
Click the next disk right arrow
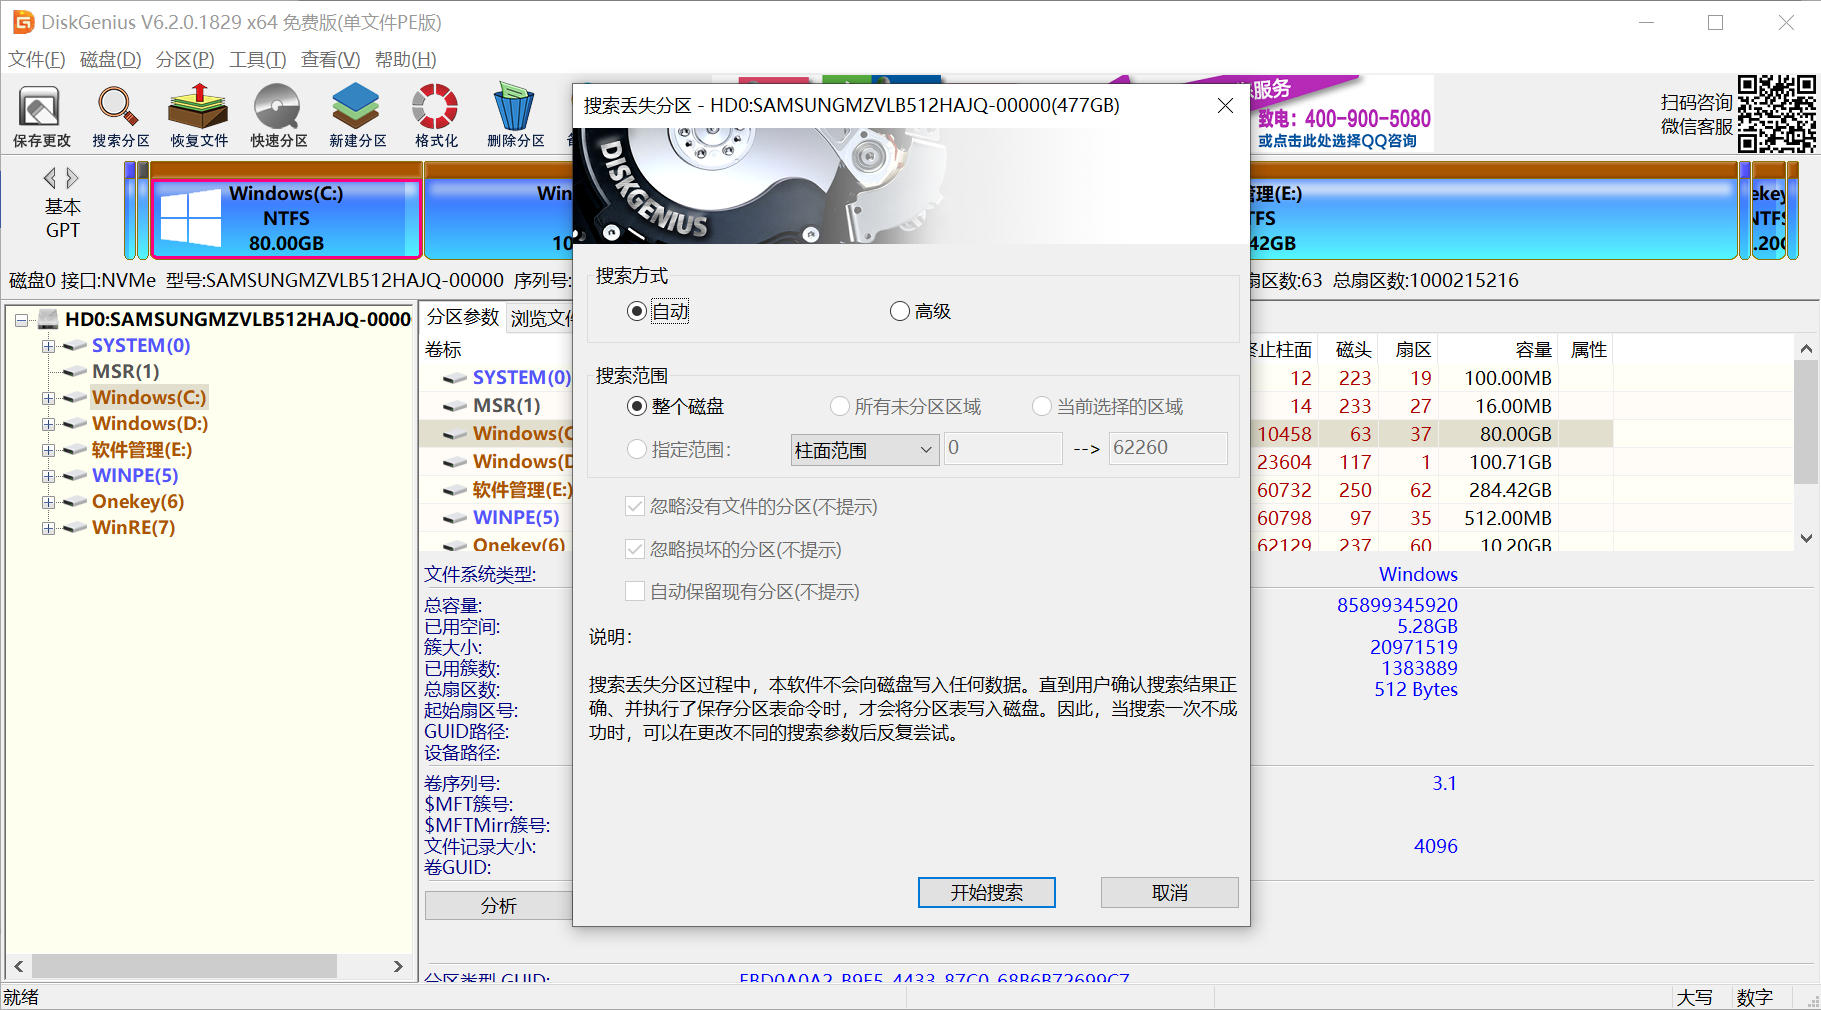[72, 178]
